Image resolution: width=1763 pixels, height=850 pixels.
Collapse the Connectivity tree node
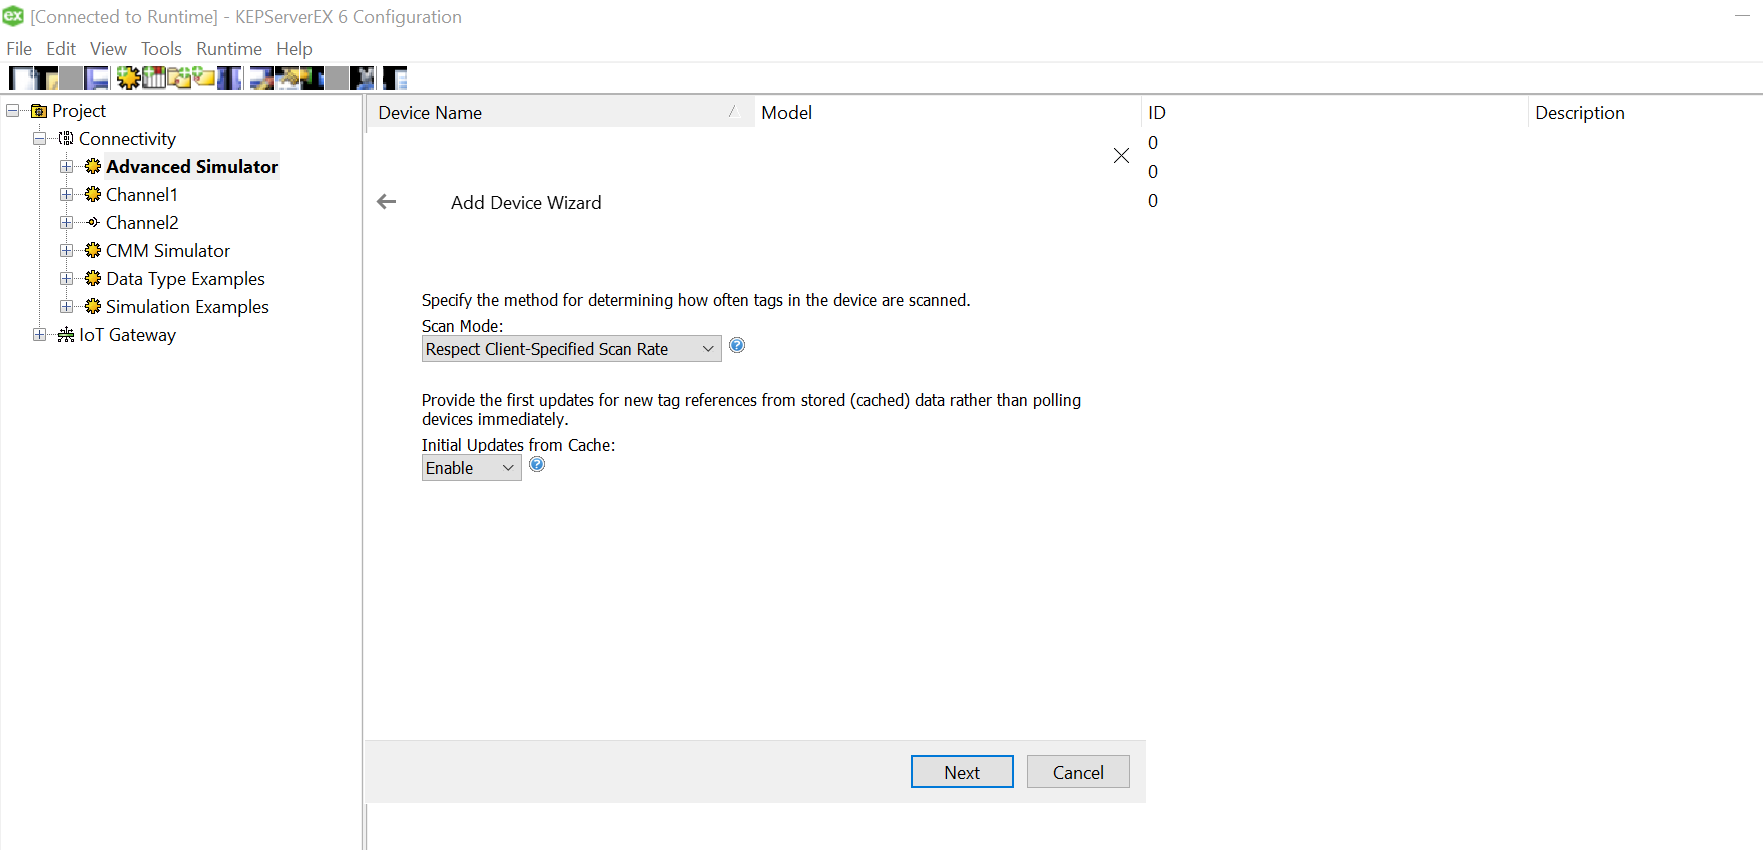pyautogui.click(x=39, y=139)
